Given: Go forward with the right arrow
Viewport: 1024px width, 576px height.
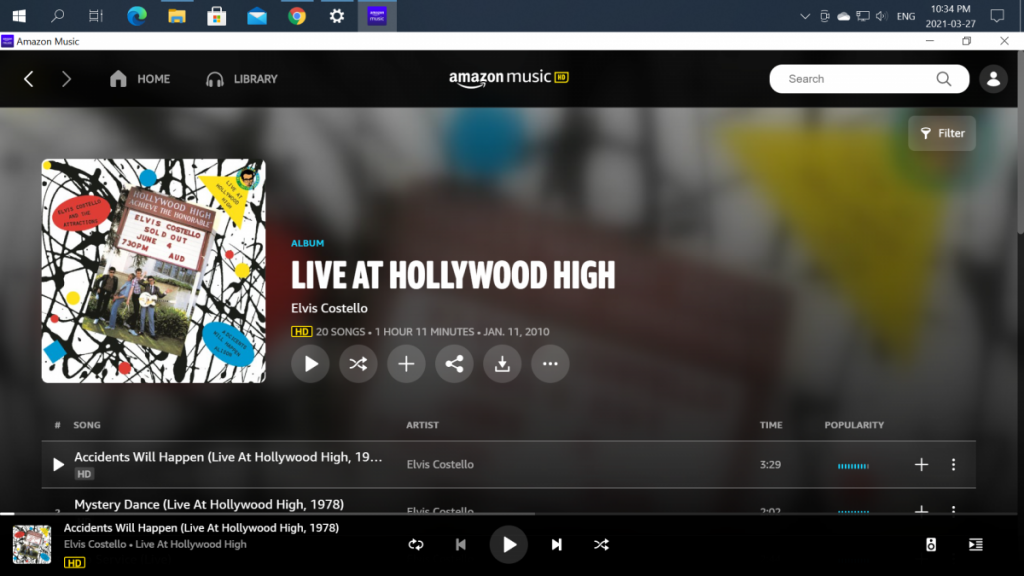Looking at the screenshot, I should tap(66, 79).
